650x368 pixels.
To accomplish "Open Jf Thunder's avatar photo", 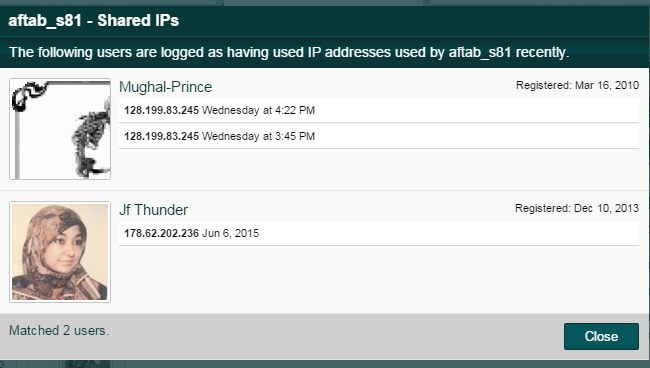I will [x=60, y=252].
